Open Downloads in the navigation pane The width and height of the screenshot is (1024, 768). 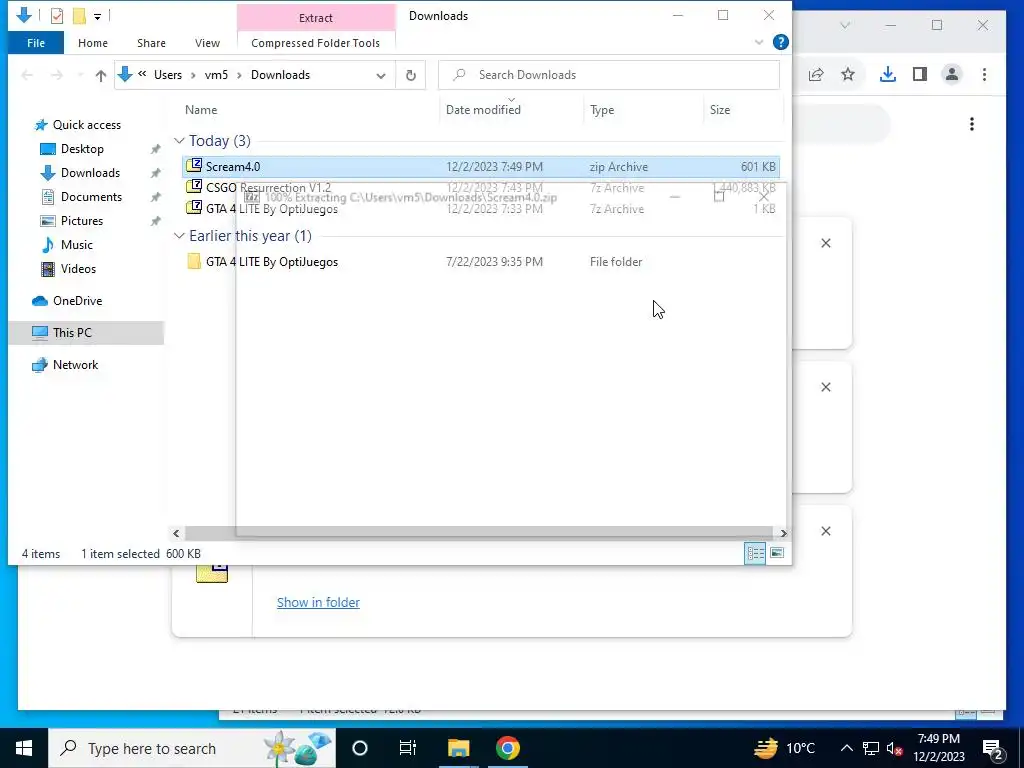tap(90, 173)
